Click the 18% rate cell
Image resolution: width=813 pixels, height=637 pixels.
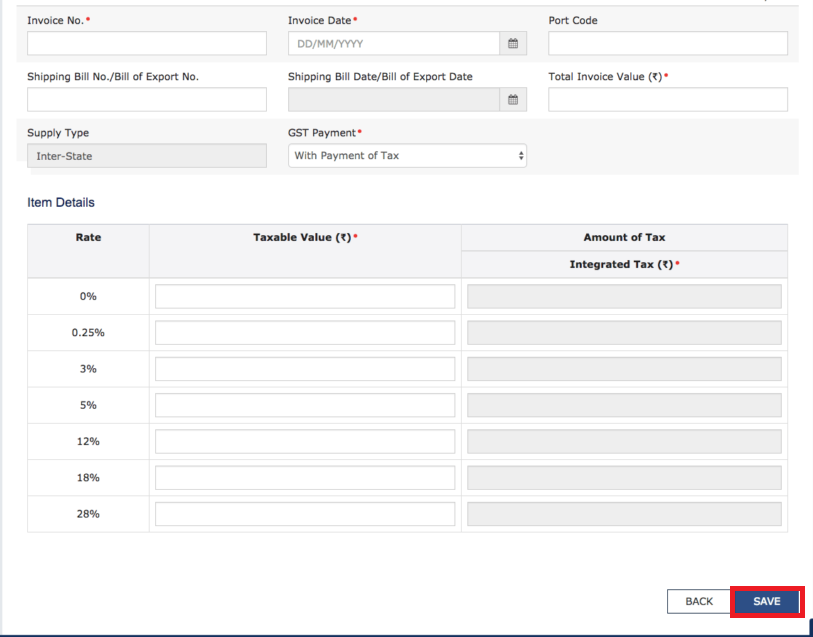pos(88,478)
